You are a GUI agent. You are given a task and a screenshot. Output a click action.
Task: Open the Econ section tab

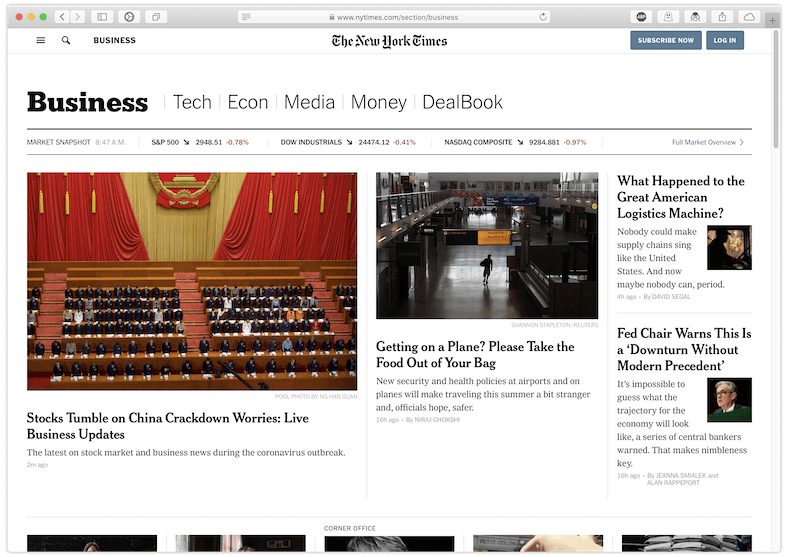coord(248,102)
